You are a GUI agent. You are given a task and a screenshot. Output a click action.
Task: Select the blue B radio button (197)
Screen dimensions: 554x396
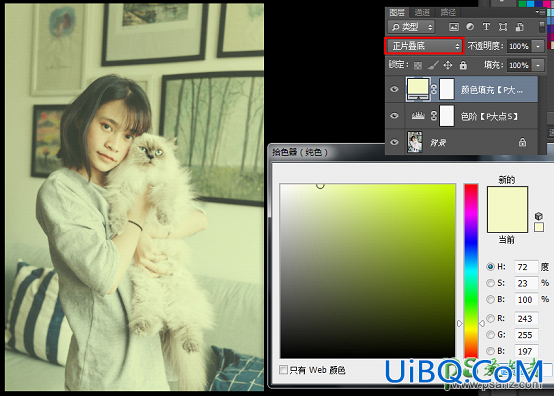tap(490, 351)
